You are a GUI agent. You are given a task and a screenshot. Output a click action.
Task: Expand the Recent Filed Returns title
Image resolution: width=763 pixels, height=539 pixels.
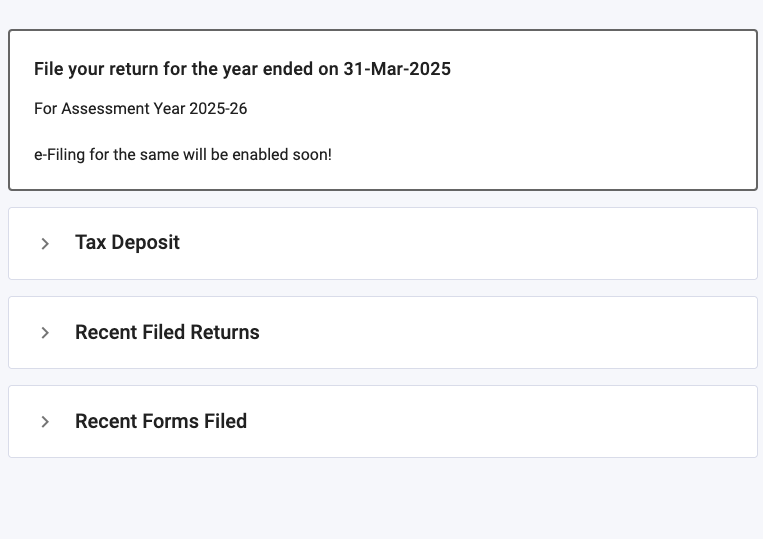[x=167, y=333]
